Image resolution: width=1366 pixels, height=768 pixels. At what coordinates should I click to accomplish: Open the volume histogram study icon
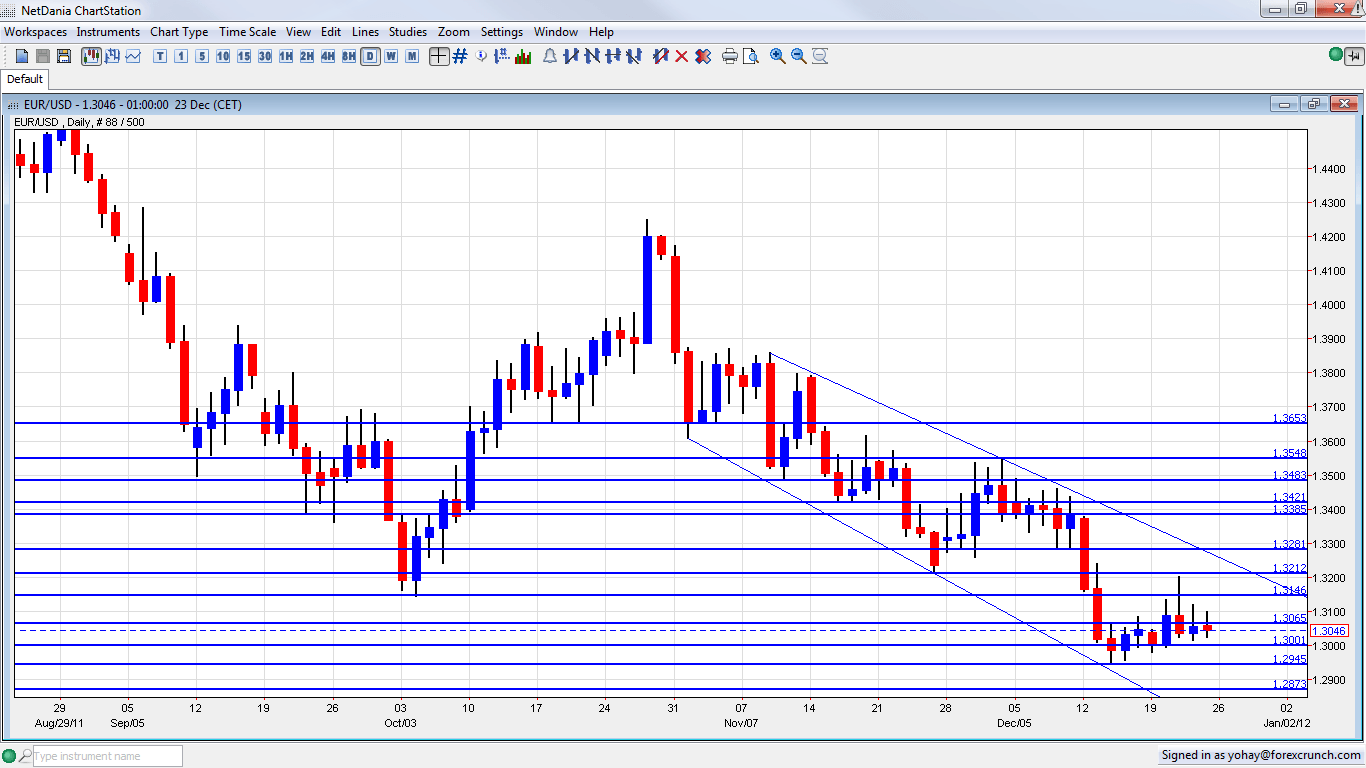tap(523, 57)
